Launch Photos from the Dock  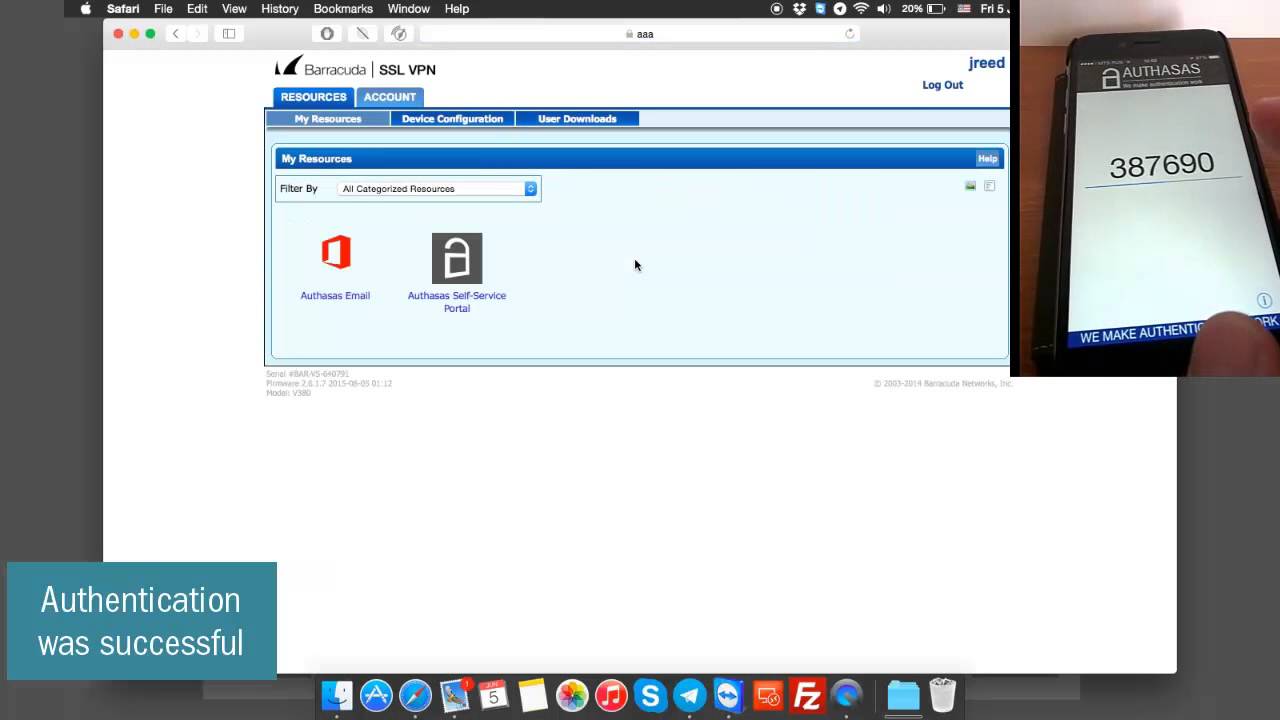point(572,695)
